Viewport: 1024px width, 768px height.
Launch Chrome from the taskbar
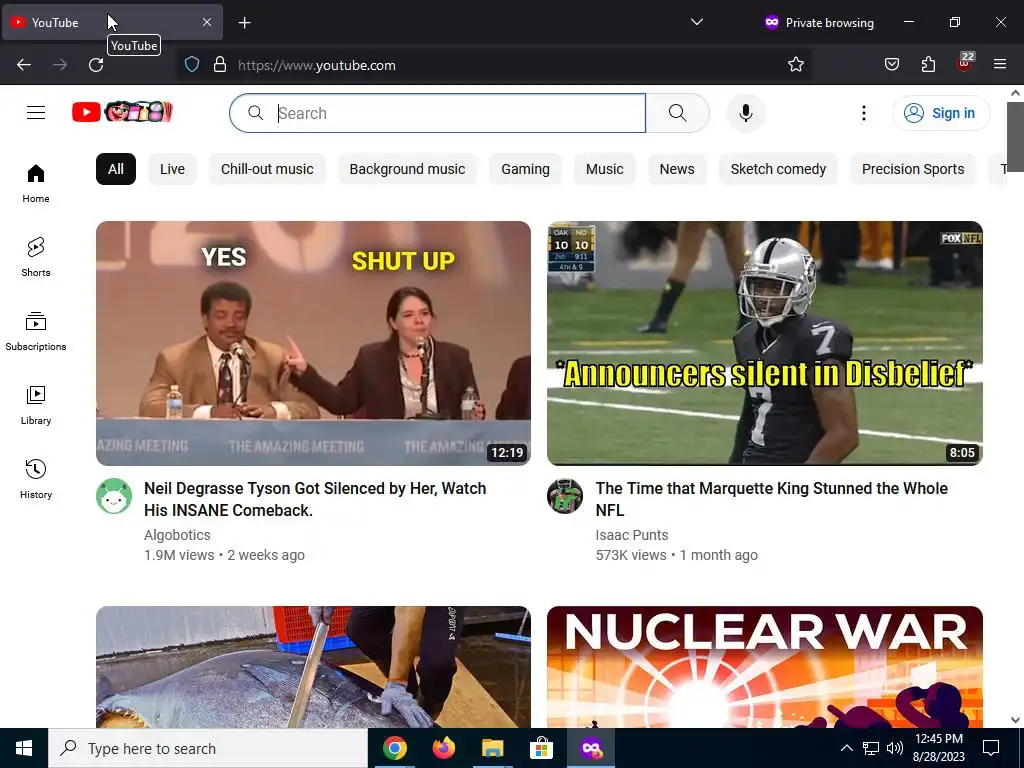pyautogui.click(x=394, y=748)
